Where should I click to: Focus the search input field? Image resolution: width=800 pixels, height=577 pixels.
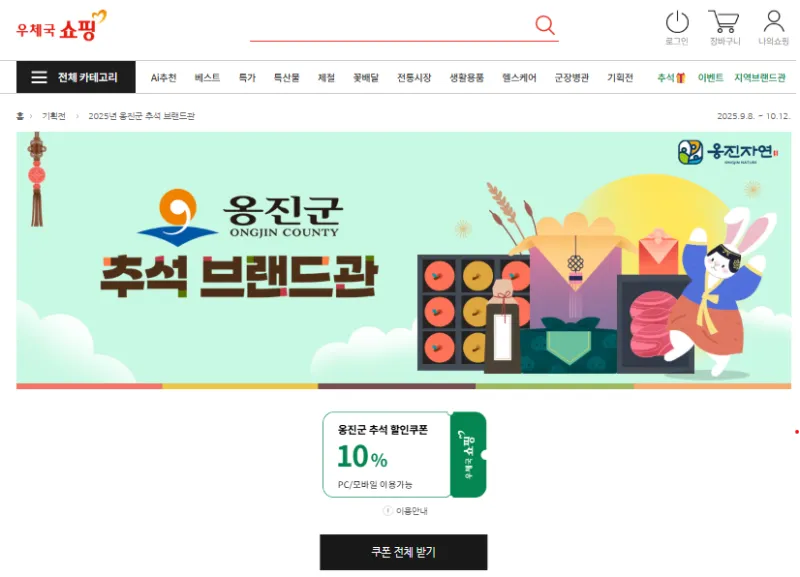tap(391, 26)
